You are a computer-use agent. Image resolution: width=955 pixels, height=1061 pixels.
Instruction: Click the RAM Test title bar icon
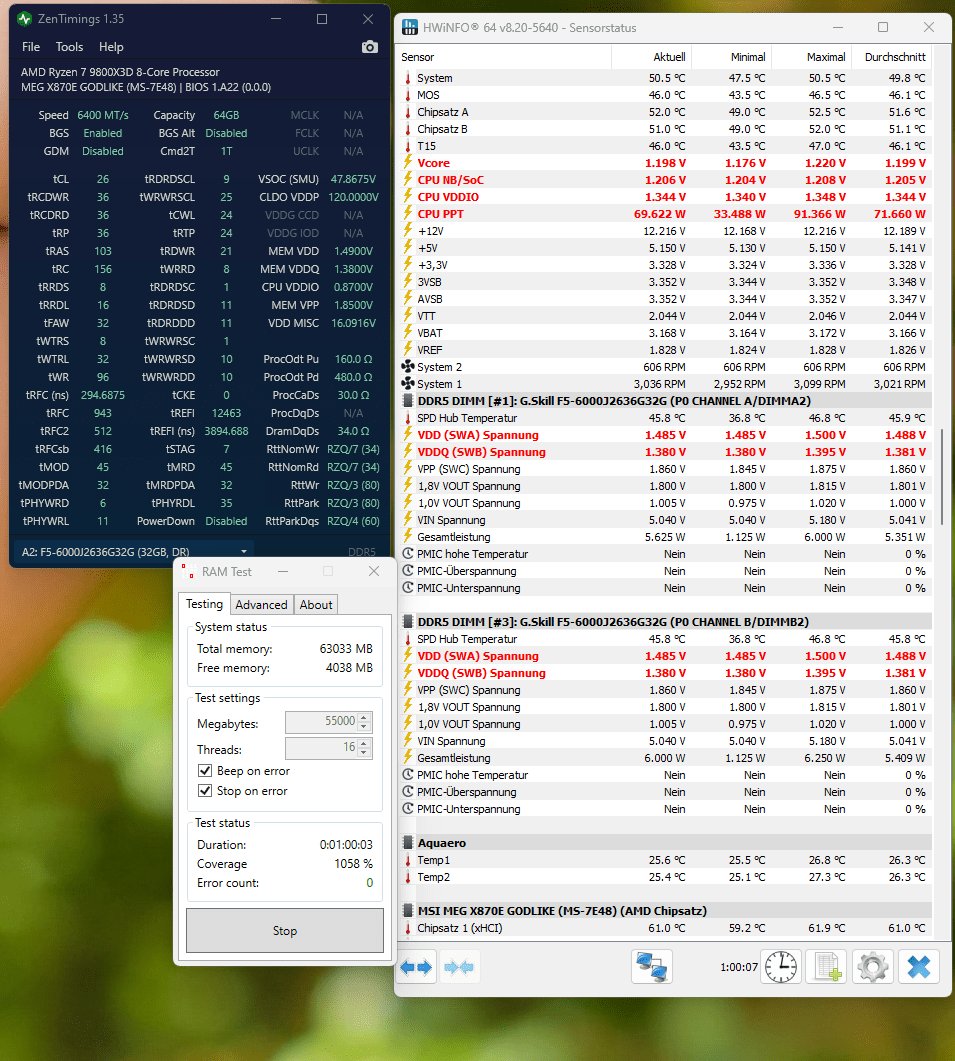pyautogui.click(x=187, y=571)
